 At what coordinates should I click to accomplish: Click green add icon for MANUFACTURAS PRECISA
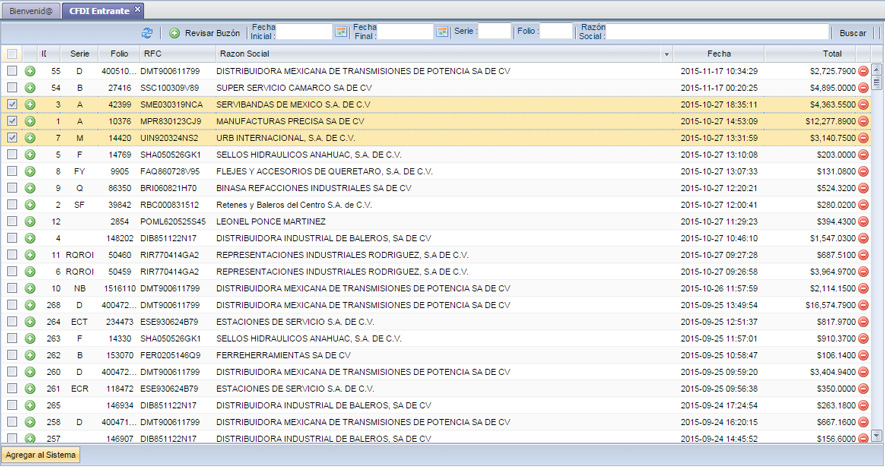[x=30, y=121]
